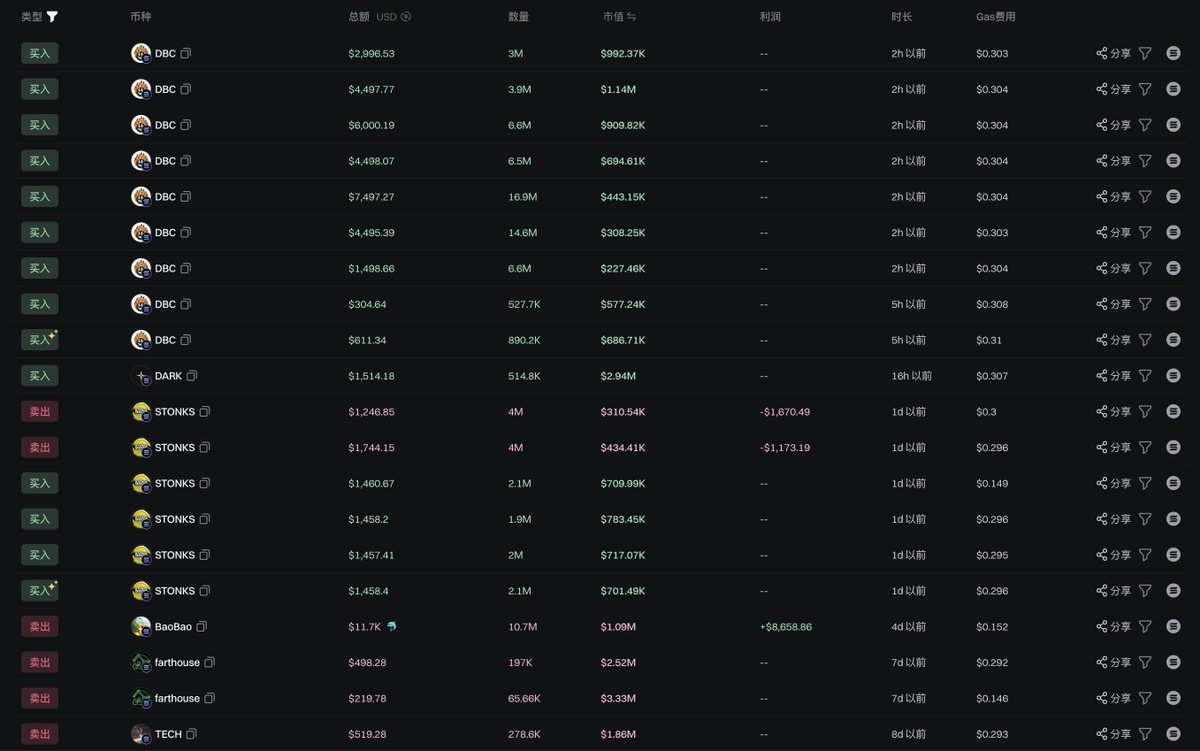Click the whale icon next to $11.7K
This screenshot has height=751, width=1200.
point(391,627)
